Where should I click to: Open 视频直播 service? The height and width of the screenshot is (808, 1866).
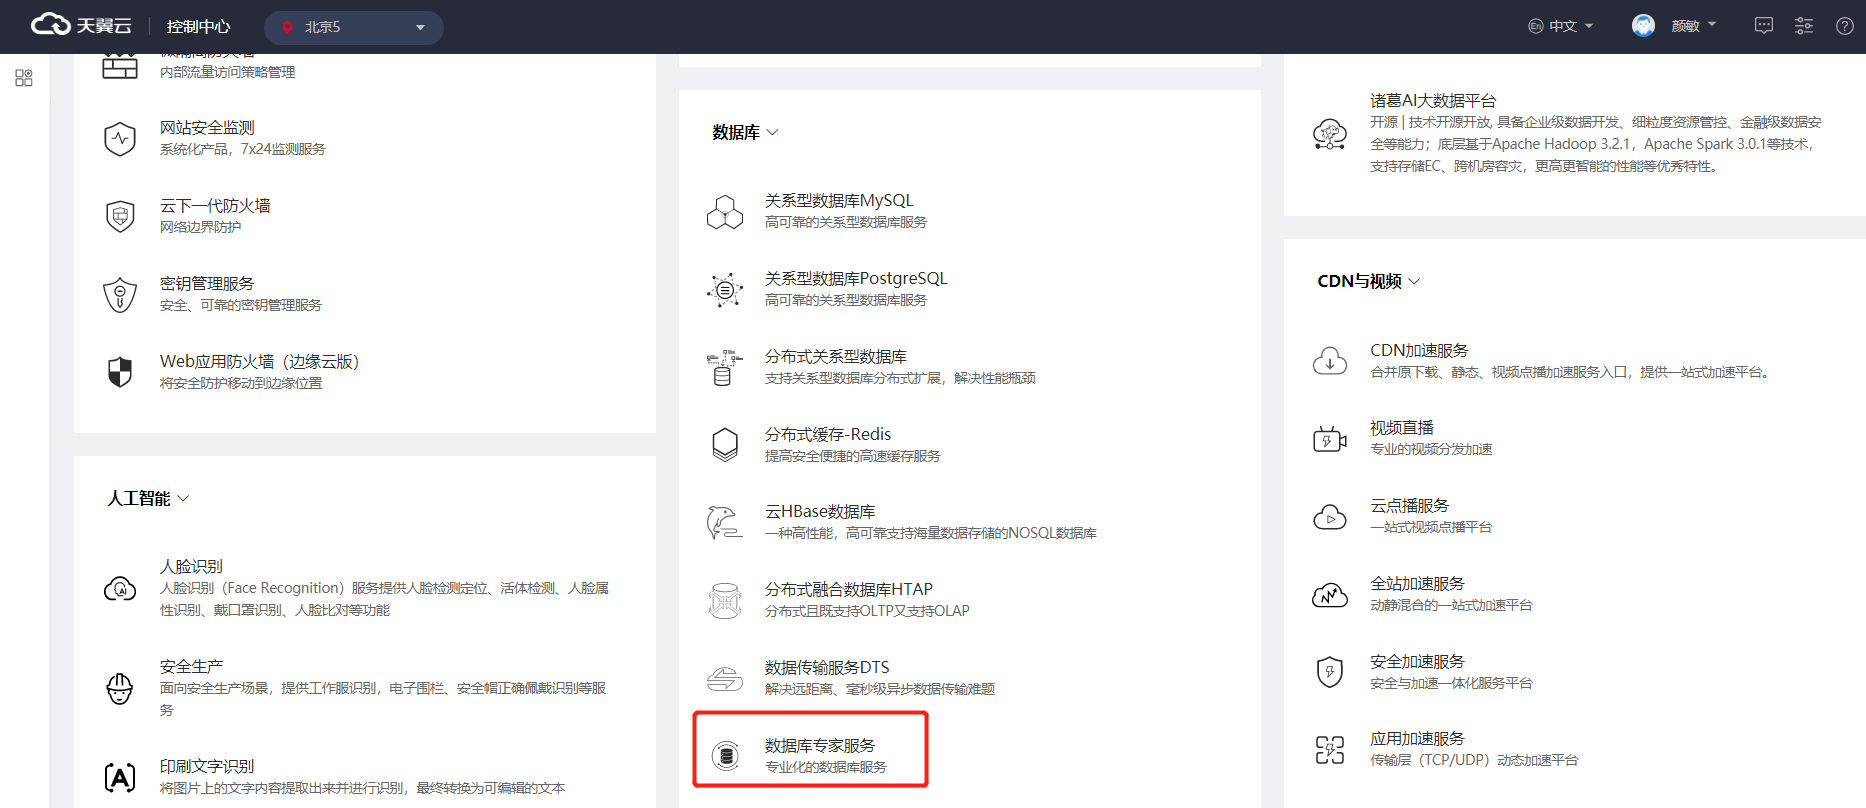point(1402,428)
